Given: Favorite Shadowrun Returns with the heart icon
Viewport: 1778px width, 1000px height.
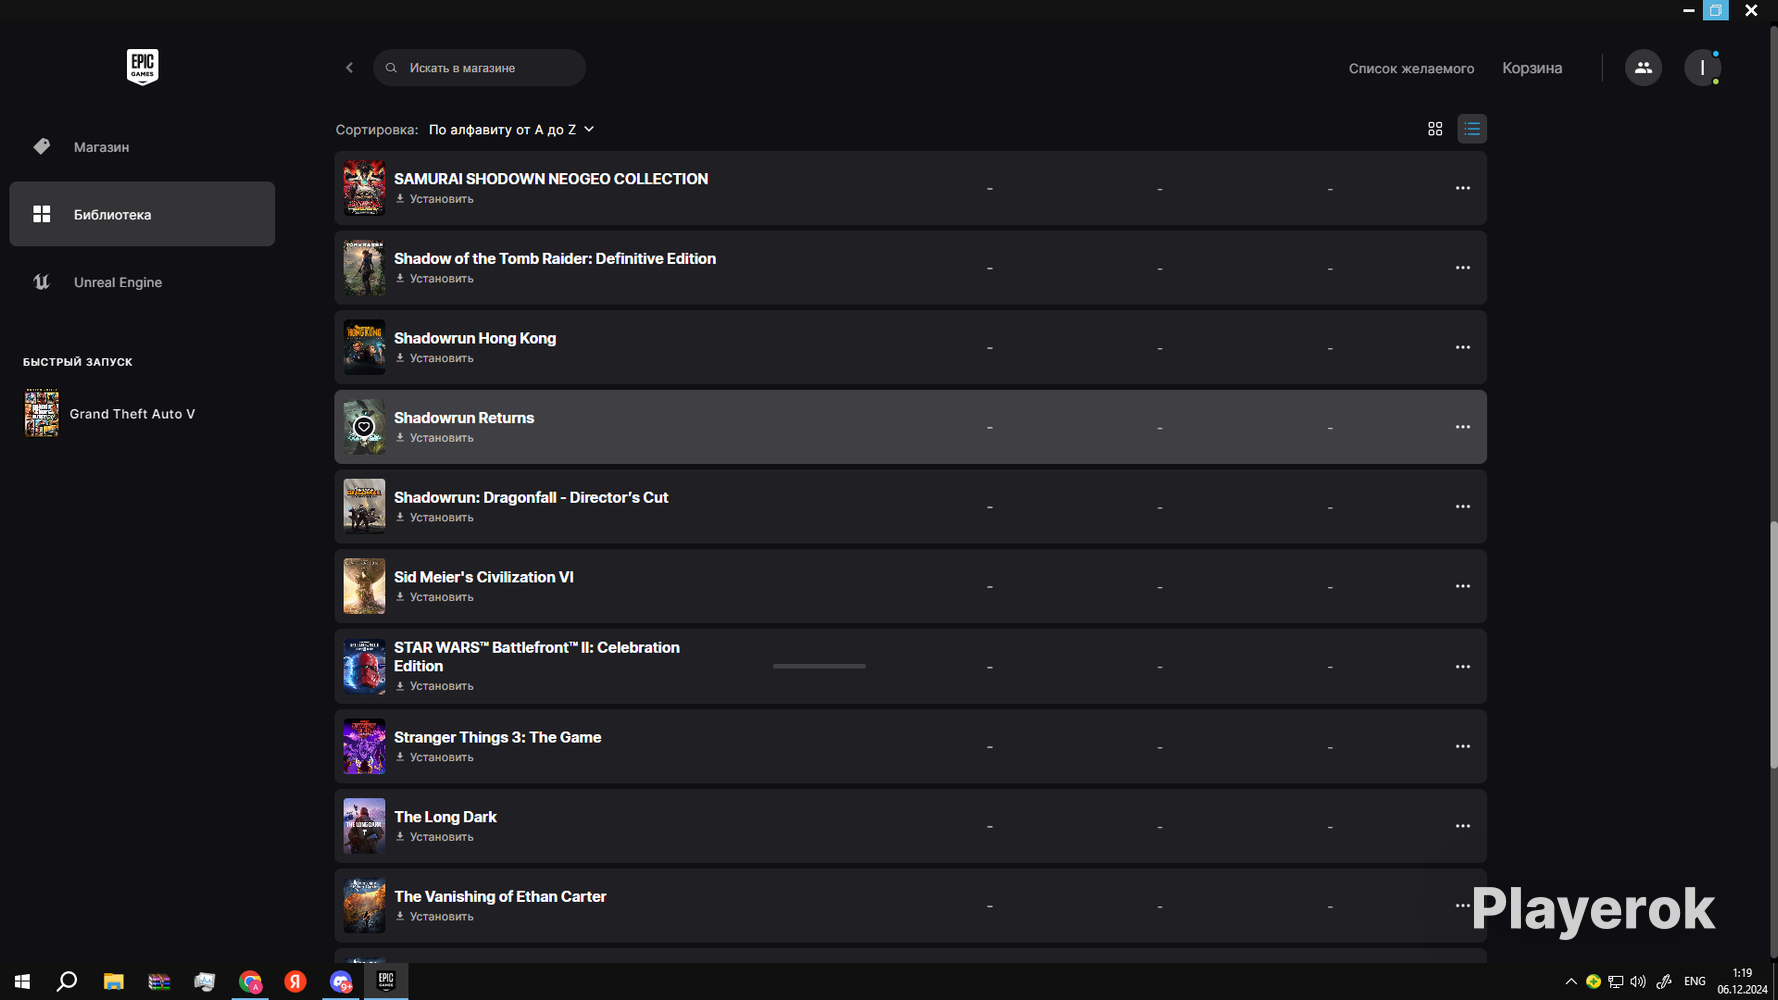Looking at the screenshot, I should (364, 427).
